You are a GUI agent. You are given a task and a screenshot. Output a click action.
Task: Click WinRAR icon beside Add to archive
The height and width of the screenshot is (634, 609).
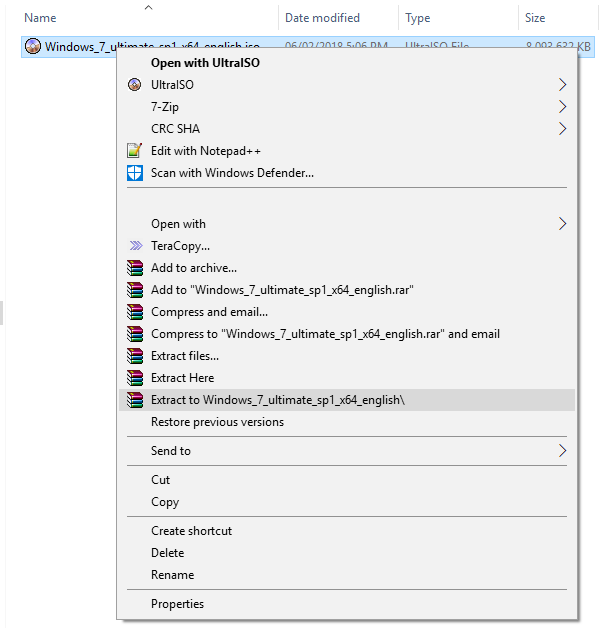(x=135, y=268)
